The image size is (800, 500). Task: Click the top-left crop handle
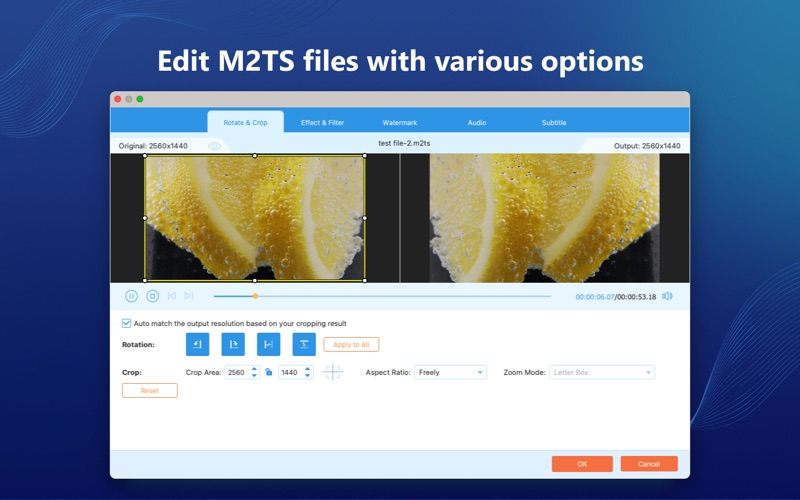click(145, 156)
